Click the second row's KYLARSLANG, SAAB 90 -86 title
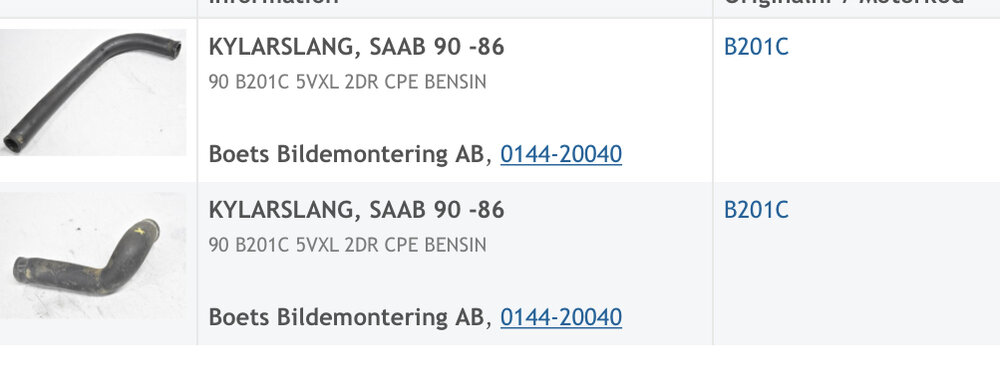The height and width of the screenshot is (365, 1000). tap(356, 210)
